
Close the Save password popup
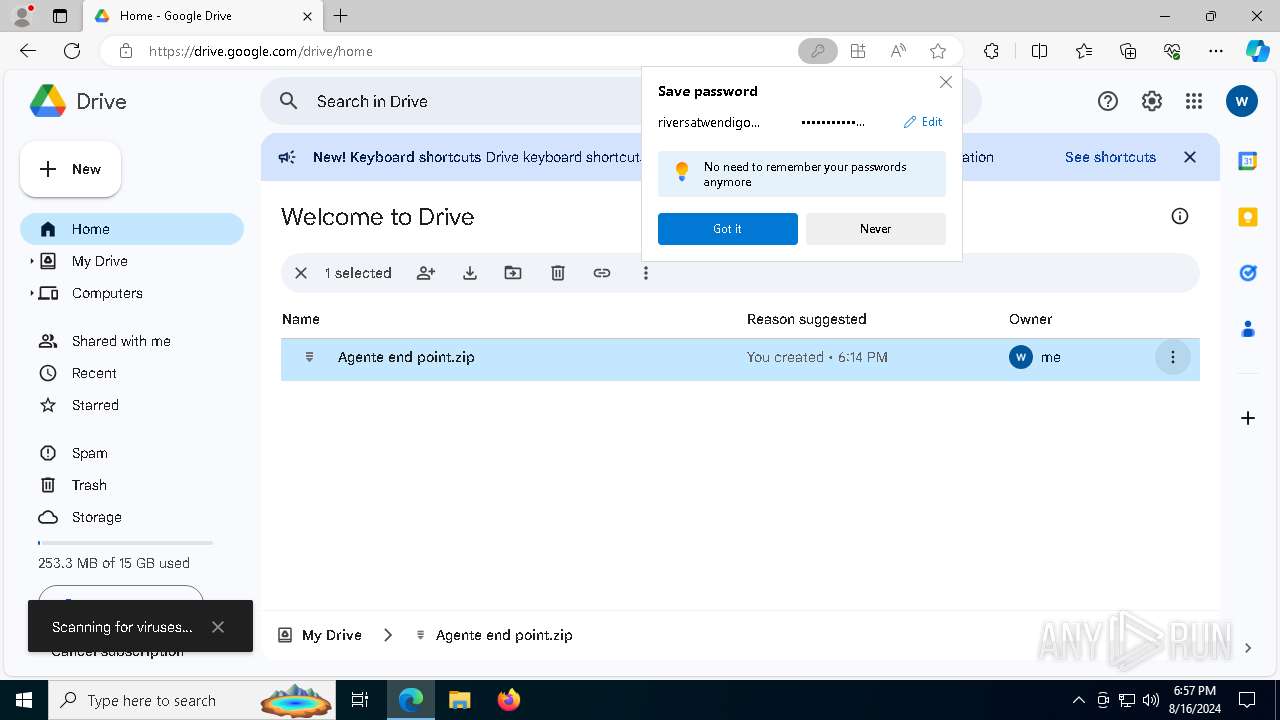click(x=946, y=82)
